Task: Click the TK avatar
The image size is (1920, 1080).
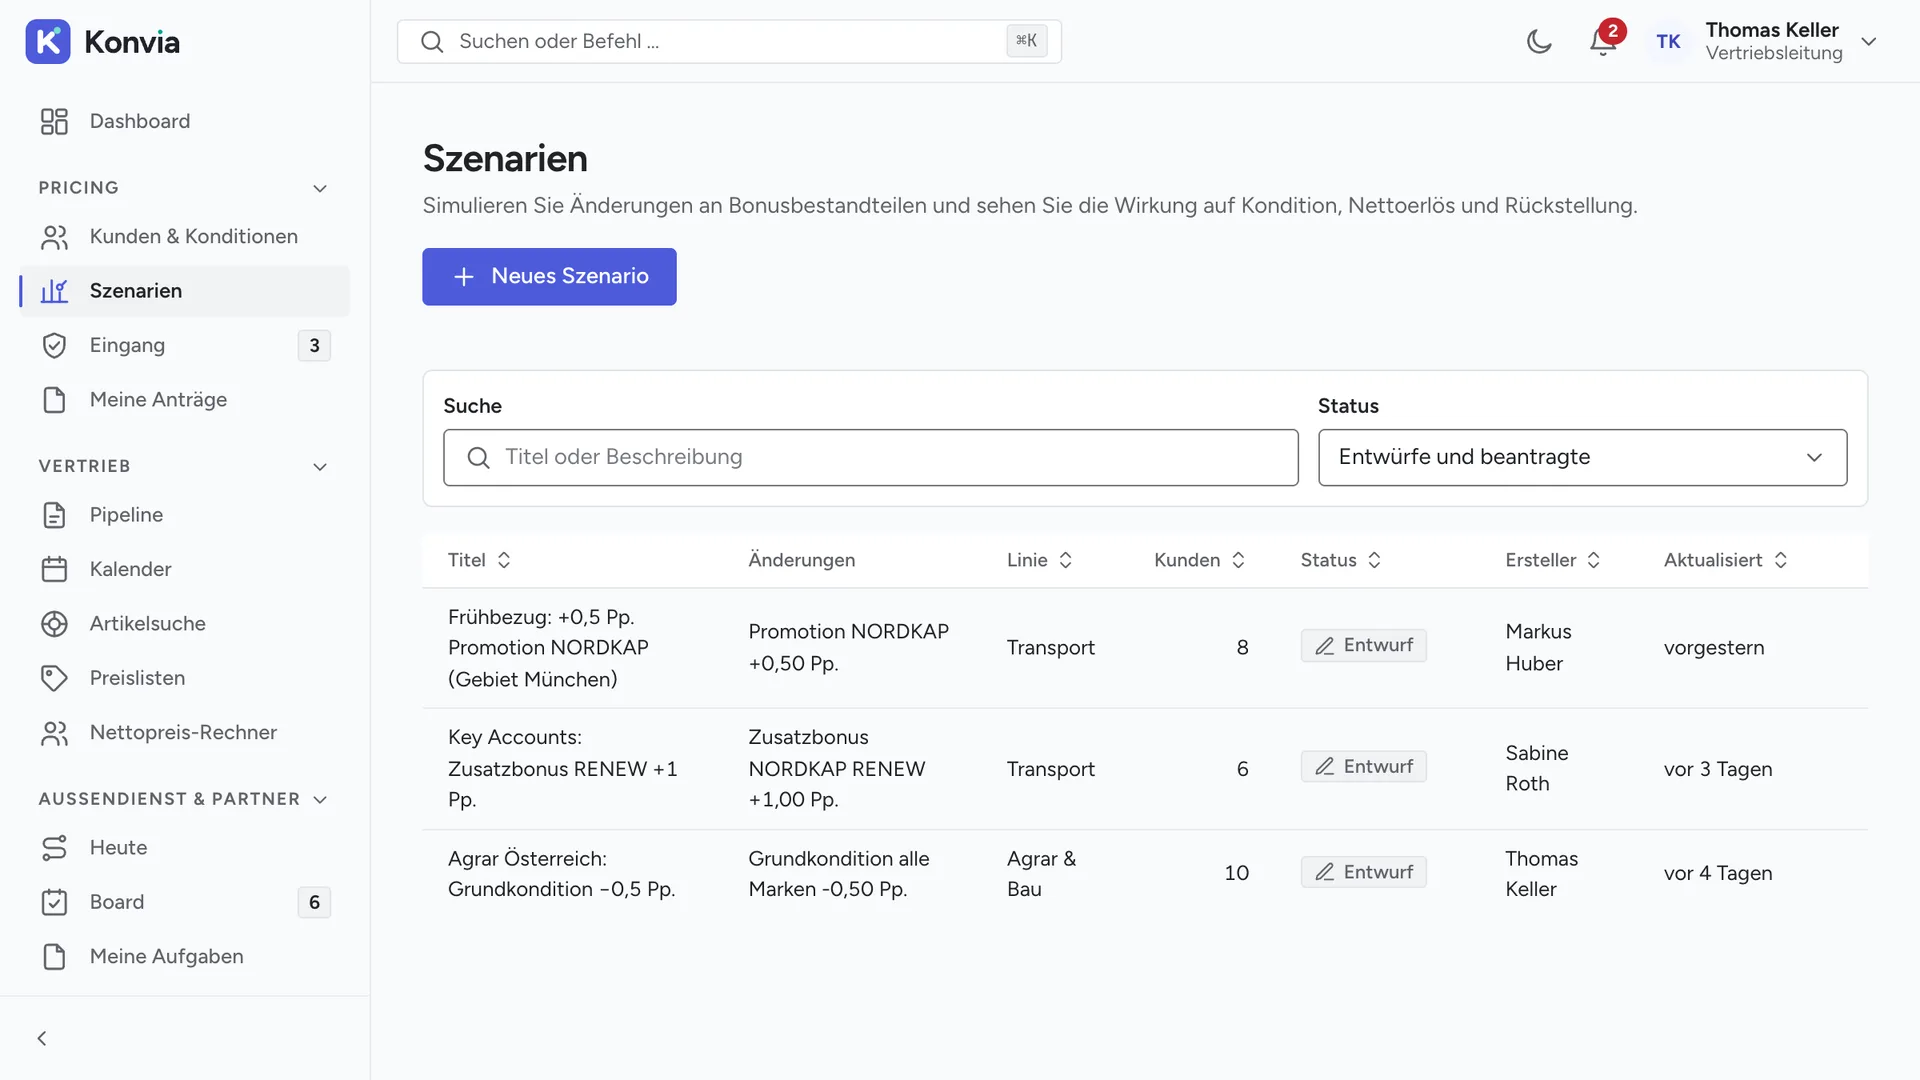Action: (1667, 41)
